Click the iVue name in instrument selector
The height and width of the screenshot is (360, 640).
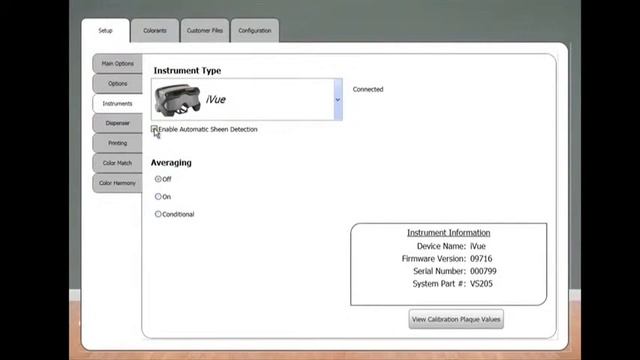pyautogui.click(x=216, y=100)
